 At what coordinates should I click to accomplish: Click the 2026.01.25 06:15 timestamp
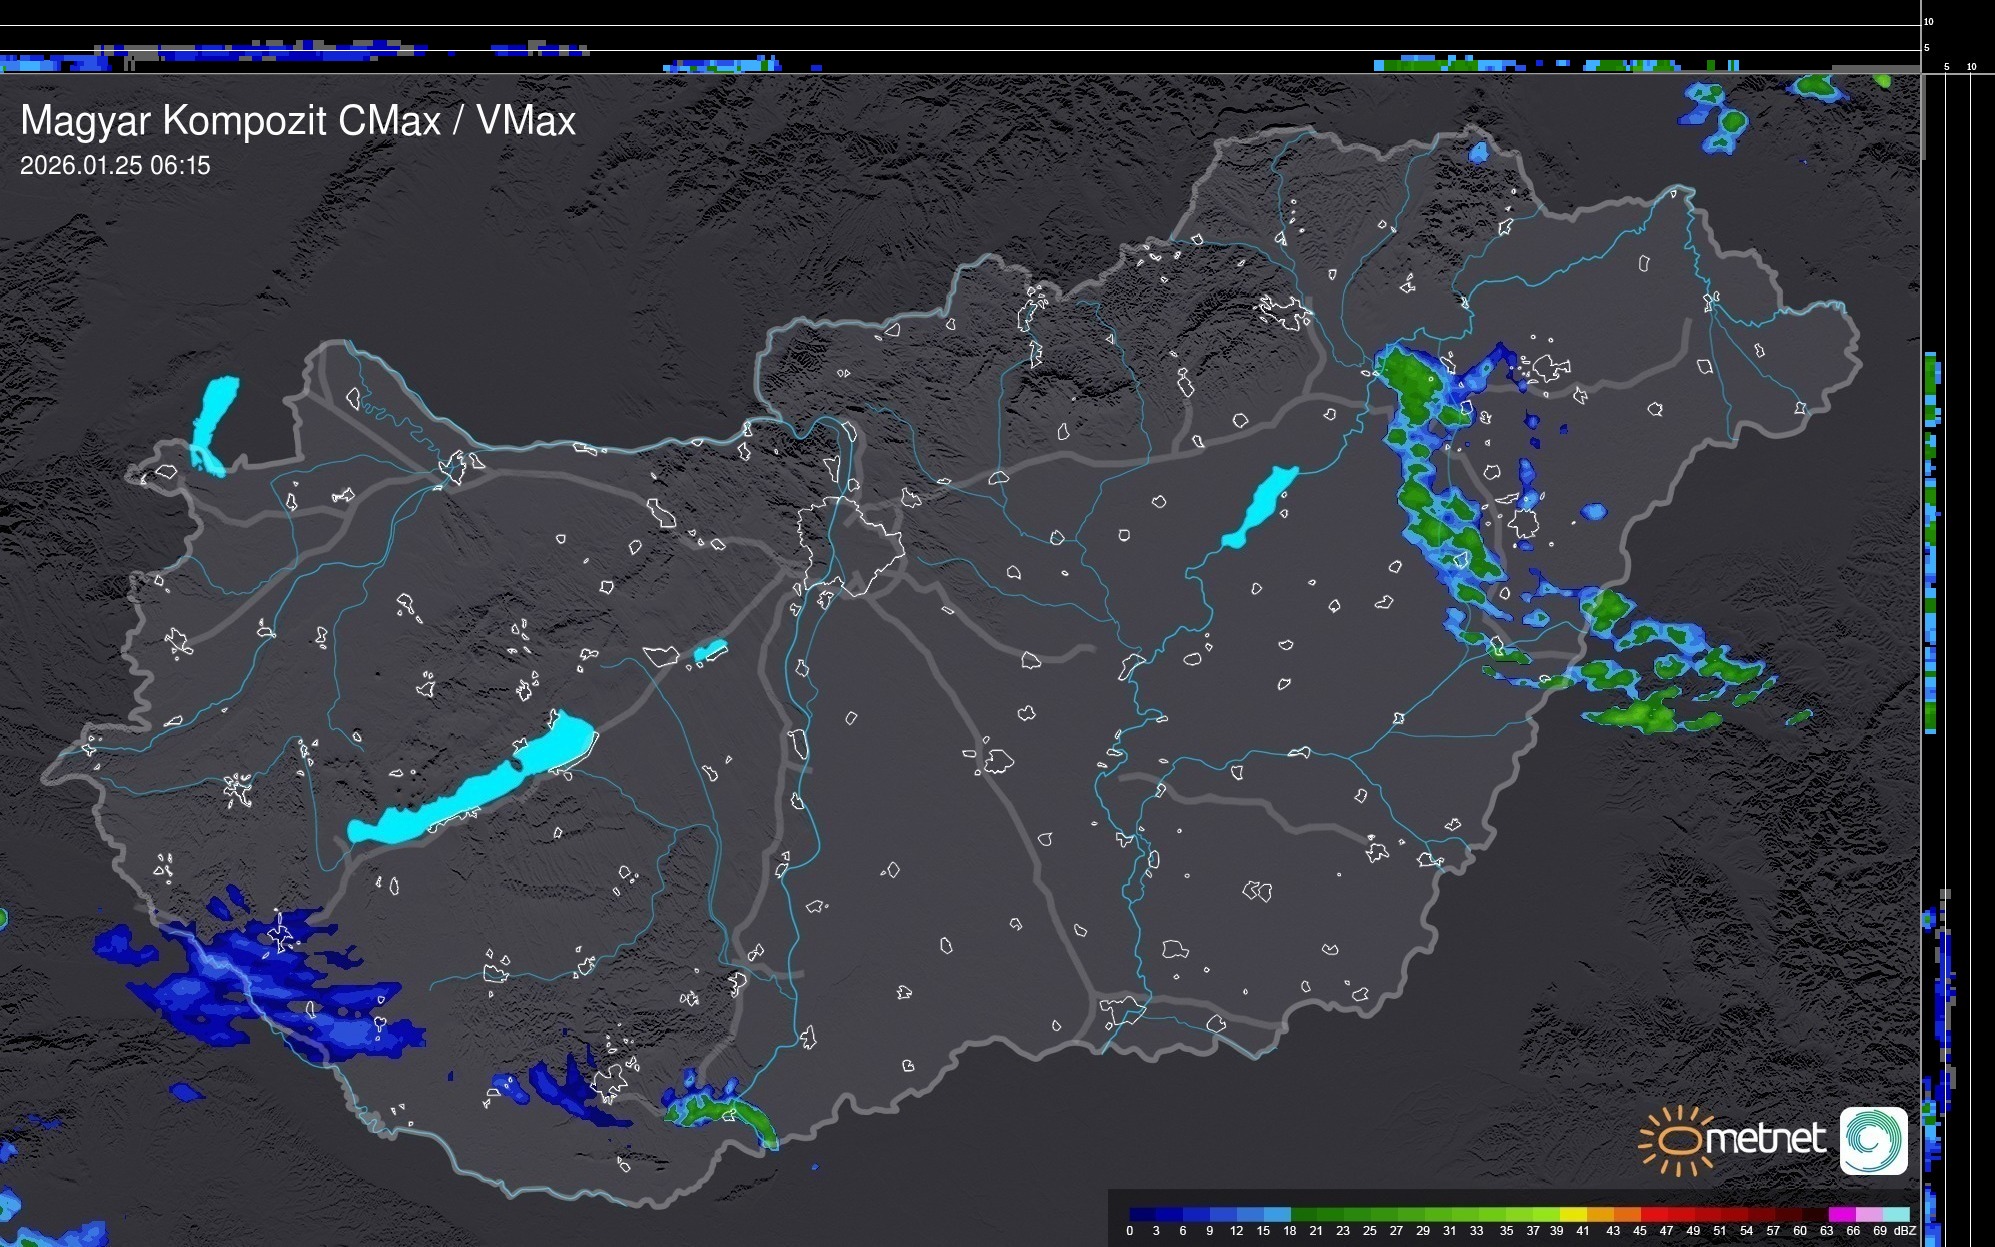115,166
